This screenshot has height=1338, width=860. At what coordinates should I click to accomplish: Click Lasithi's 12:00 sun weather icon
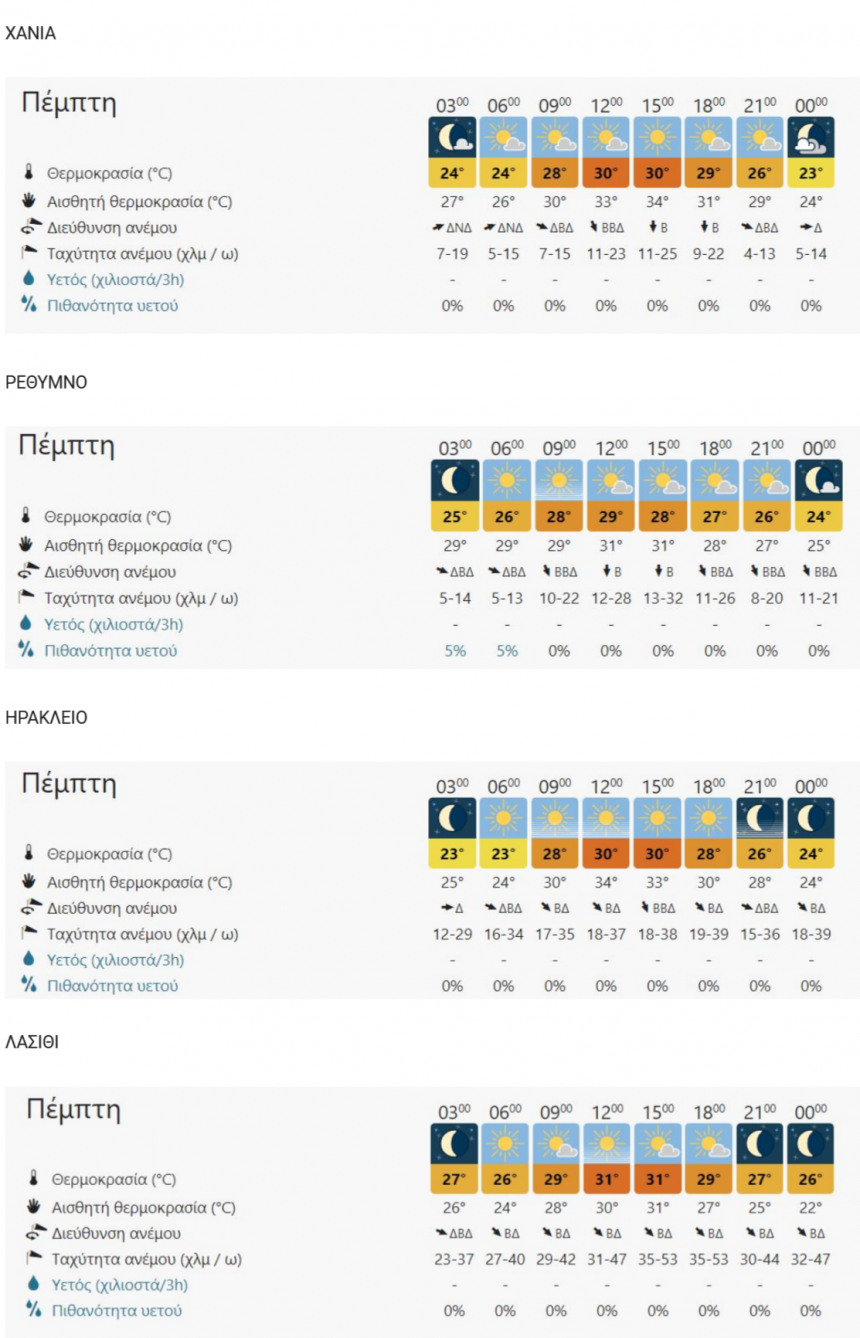click(607, 1143)
